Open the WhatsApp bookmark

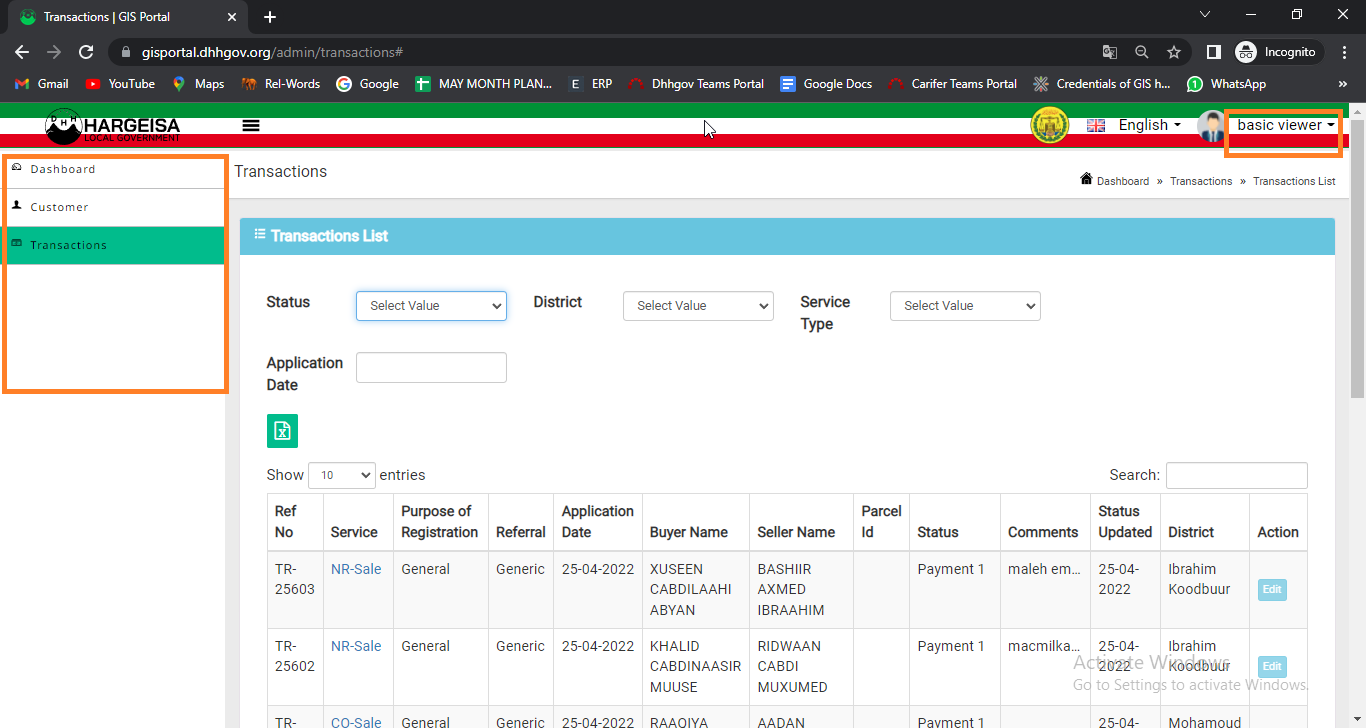point(1226,84)
